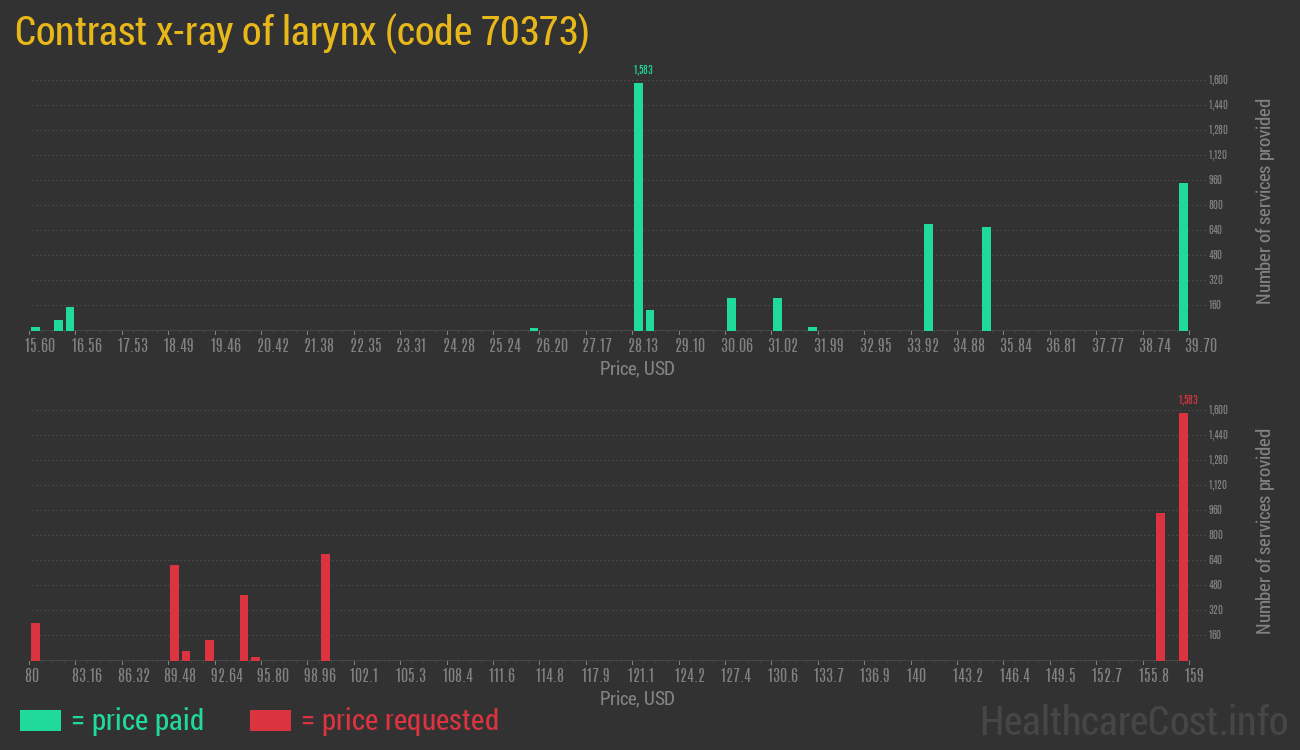Click the red 1,583 value label

click(x=1187, y=400)
